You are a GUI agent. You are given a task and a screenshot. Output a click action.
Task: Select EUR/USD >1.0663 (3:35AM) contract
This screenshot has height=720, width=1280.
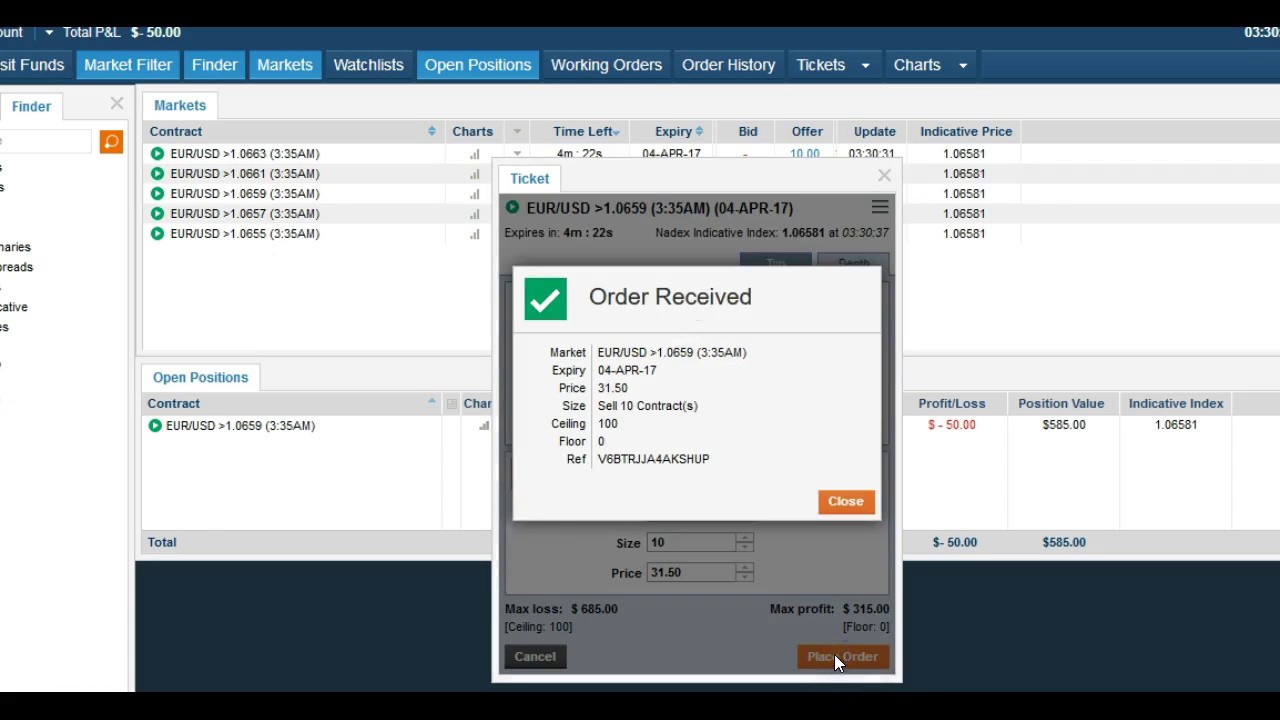pyautogui.click(x=245, y=154)
